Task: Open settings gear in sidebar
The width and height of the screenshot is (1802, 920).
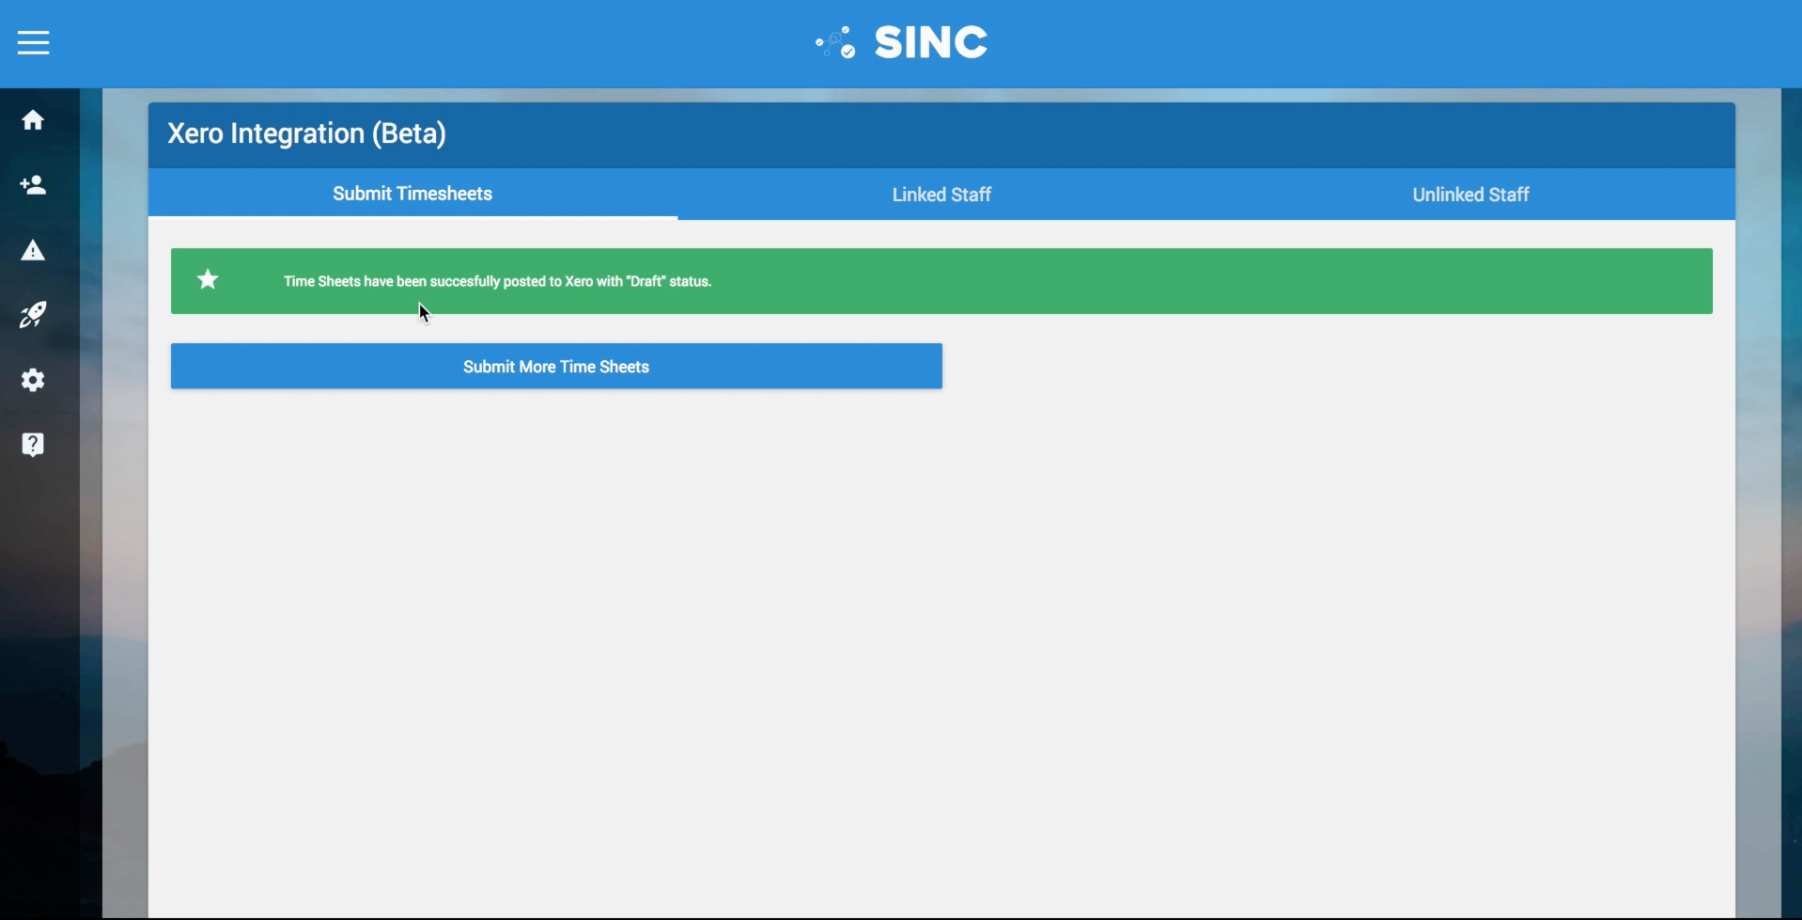Action: pyautogui.click(x=33, y=380)
